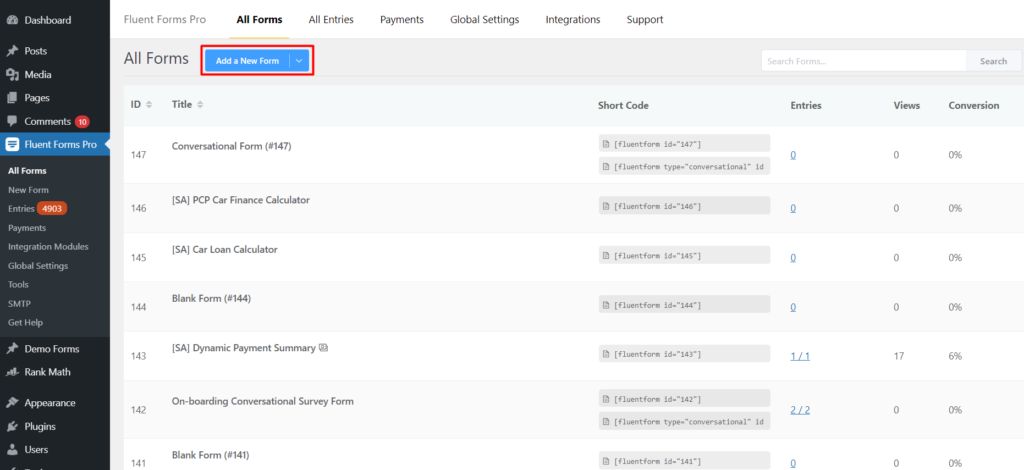
Task: Sort forms by Title column arrows
Action: pyautogui.click(x=200, y=105)
